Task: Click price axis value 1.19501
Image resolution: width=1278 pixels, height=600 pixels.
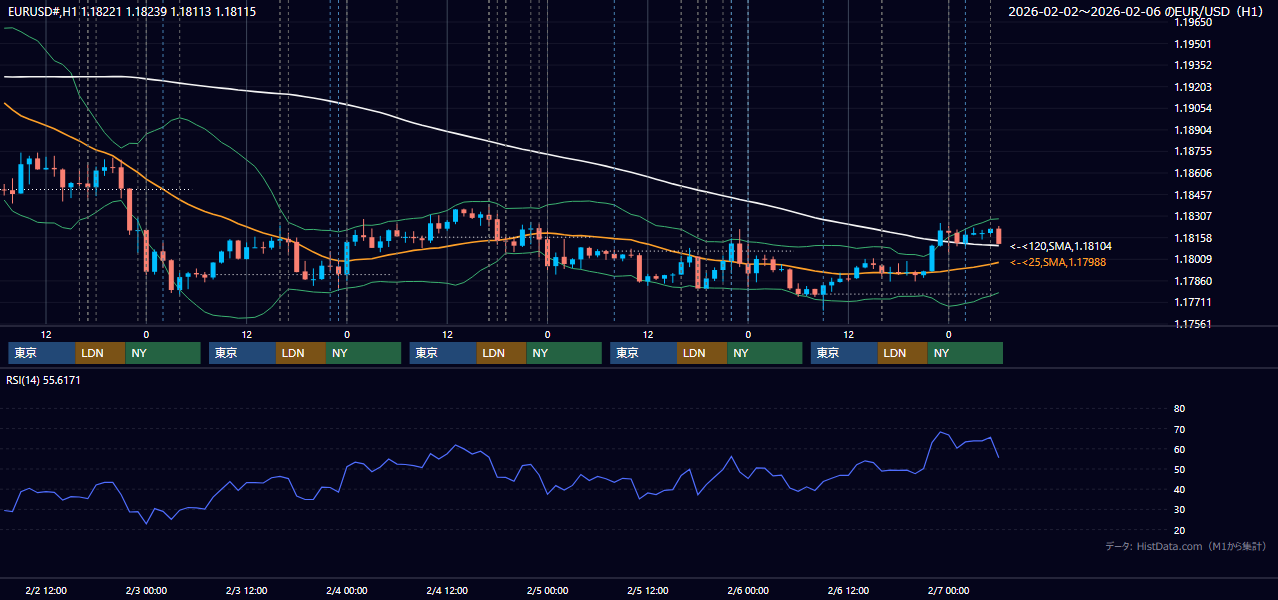Action: [x=1192, y=44]
